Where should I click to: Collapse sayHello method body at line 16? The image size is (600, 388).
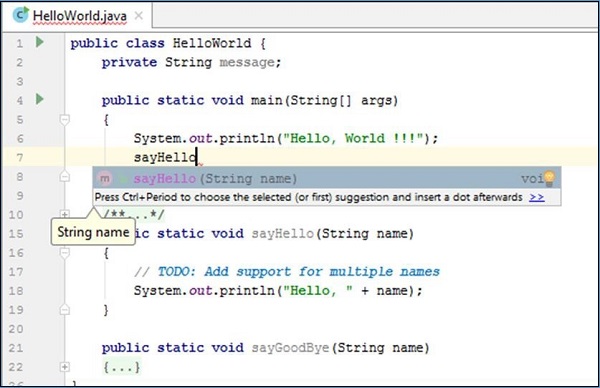[65, 253]
